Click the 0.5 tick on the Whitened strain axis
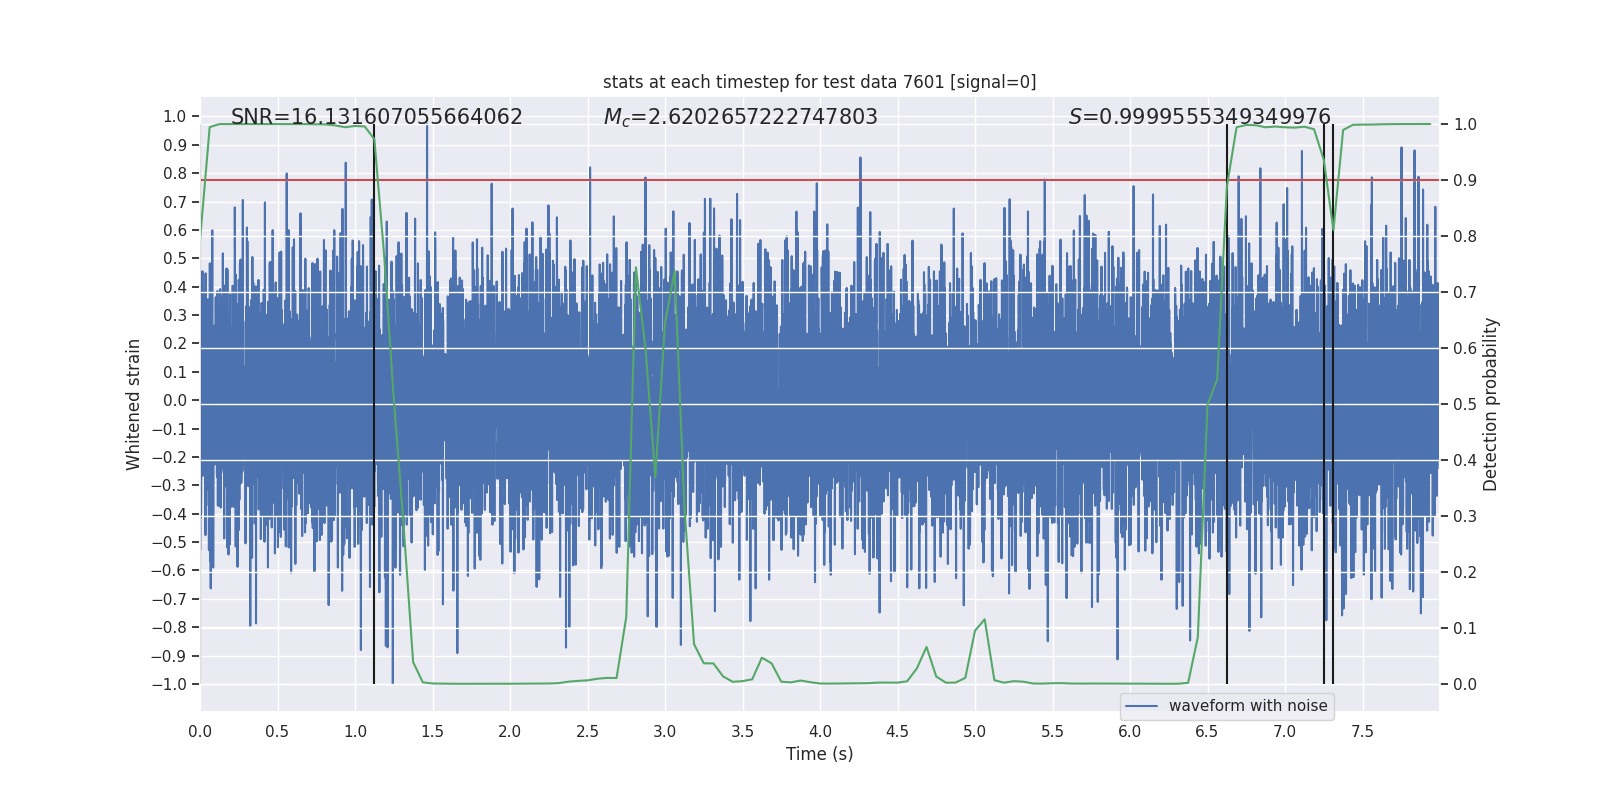 click(175, 259)
